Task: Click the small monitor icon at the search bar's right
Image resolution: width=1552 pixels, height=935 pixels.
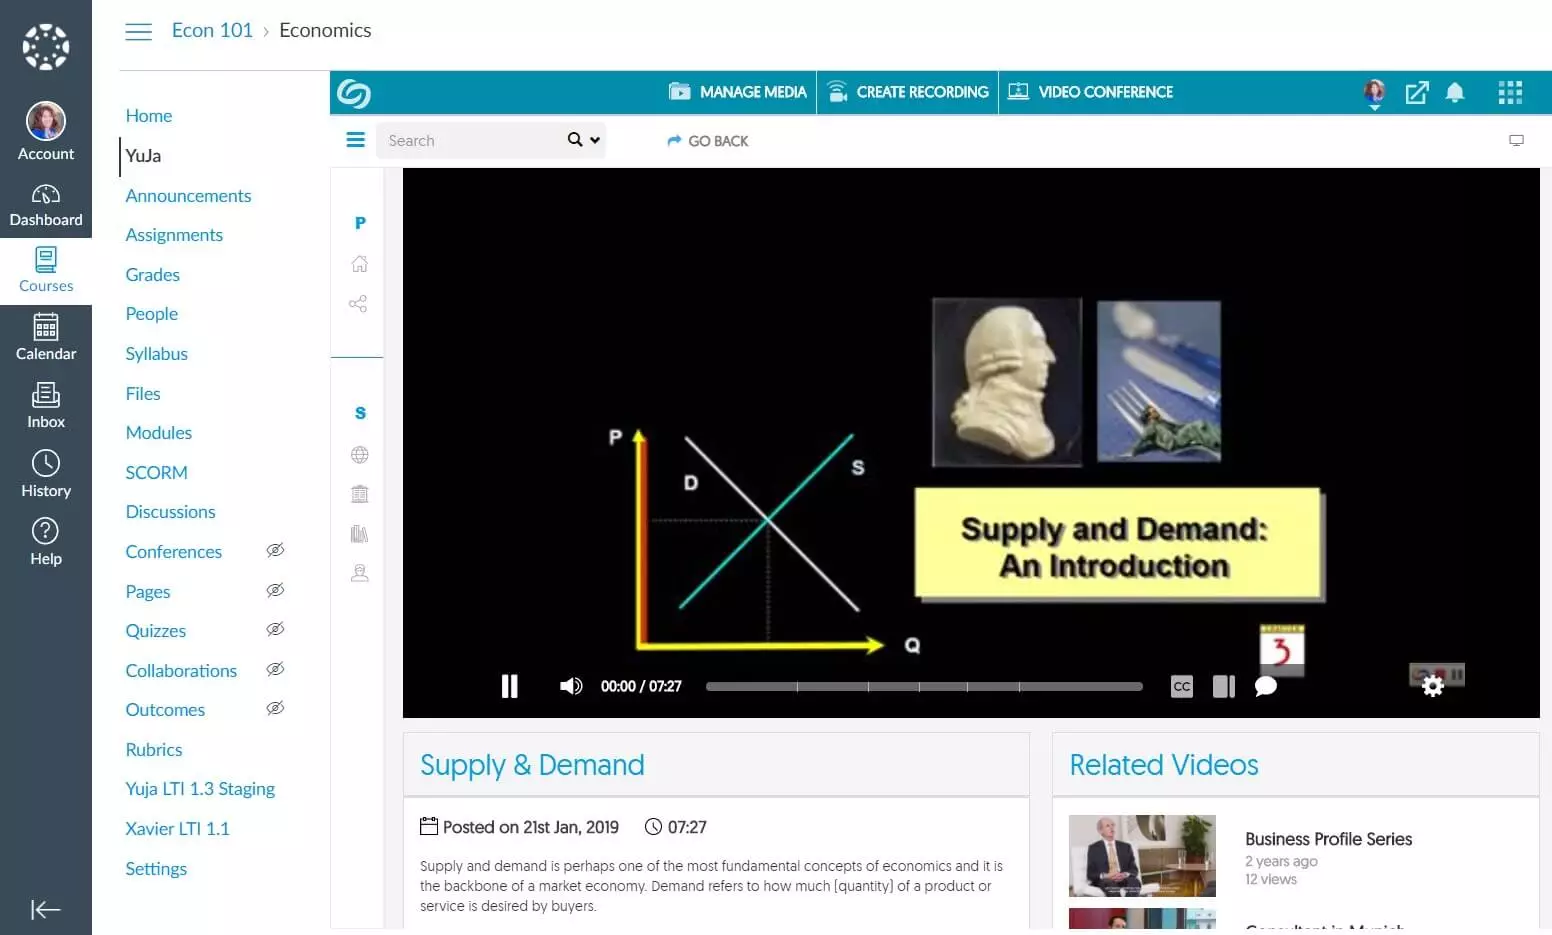Action: coord(1516,141)
